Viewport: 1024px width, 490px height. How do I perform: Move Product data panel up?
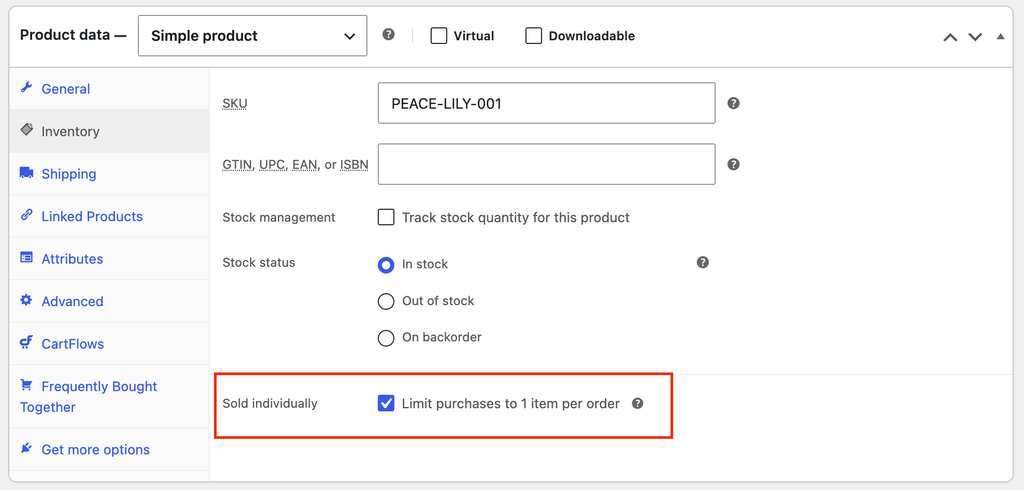point(950,37)
